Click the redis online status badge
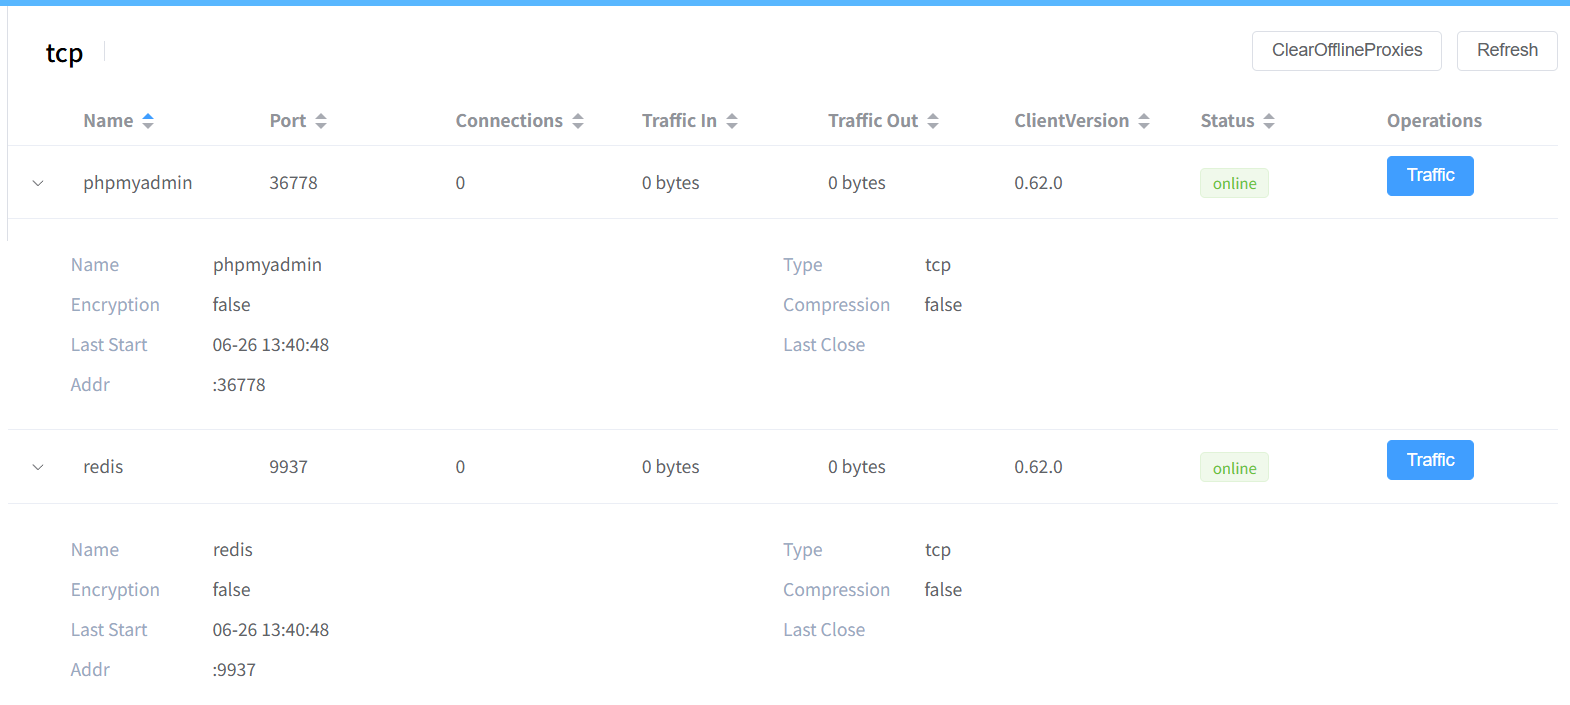 point(1234,468)
